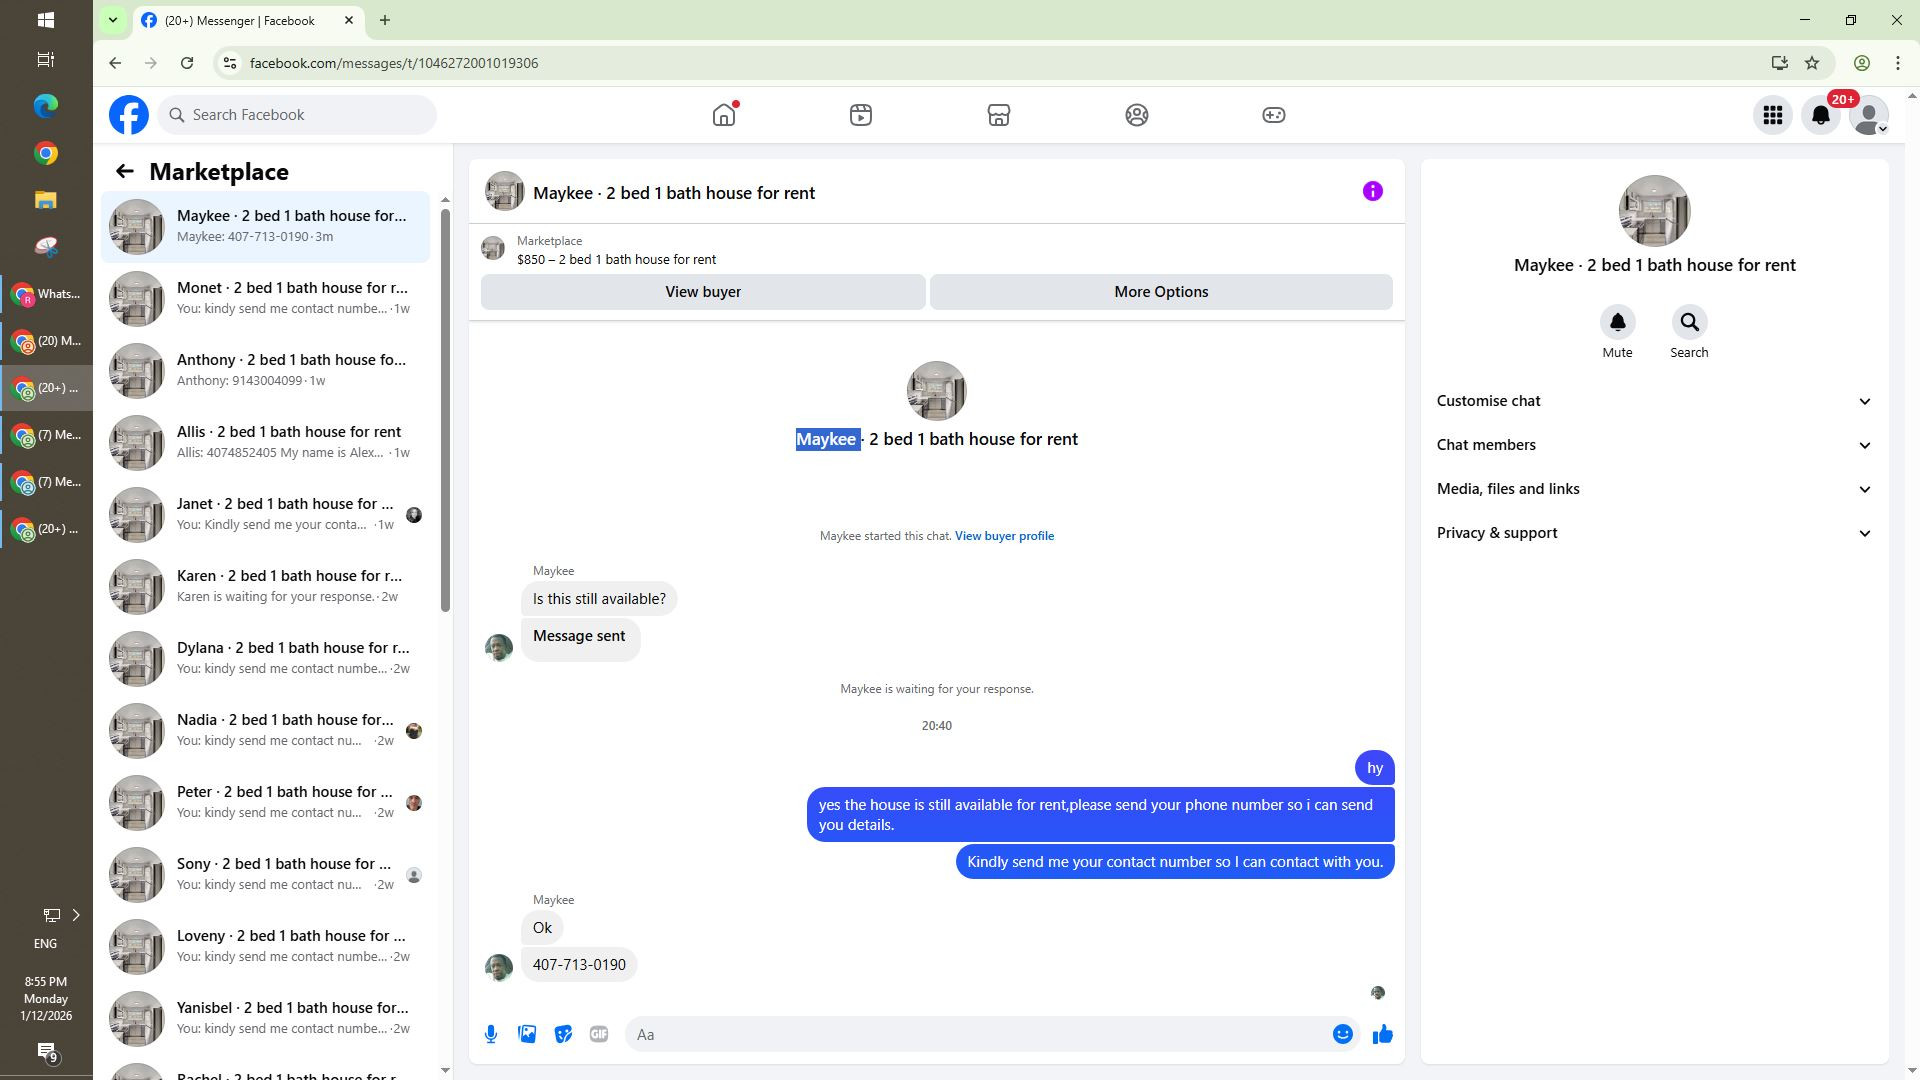Choose the sticker icon in composer
Screen dimensions: 1920x1080
[563, 1035]
